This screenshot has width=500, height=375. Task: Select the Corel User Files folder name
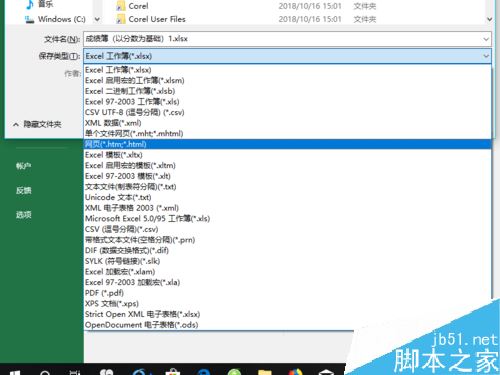157,19
